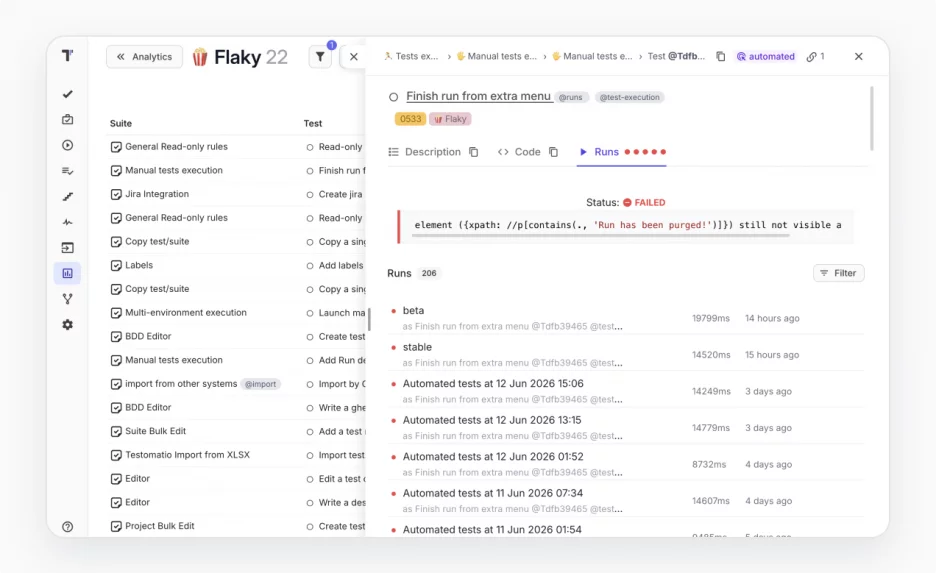
Task: Go back to Analytics
Action: pyautogui.click(x=144, y=57)
